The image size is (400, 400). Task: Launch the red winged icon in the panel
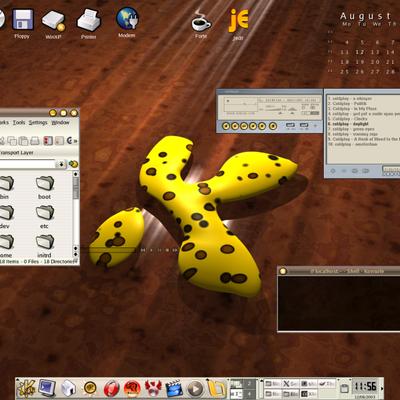point(153,389)
